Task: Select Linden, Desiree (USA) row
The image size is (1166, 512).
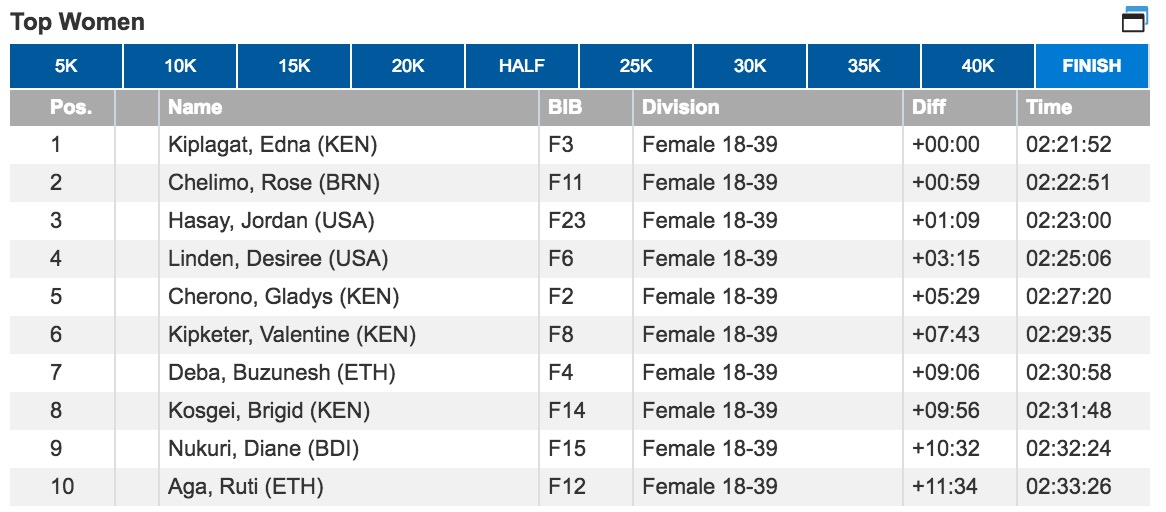Action: tap(278, 259)
